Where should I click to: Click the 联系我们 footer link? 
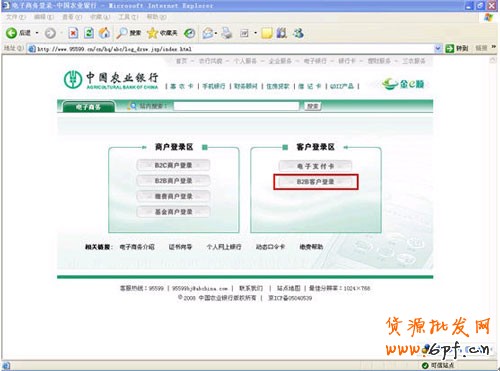tap(251, 288)
